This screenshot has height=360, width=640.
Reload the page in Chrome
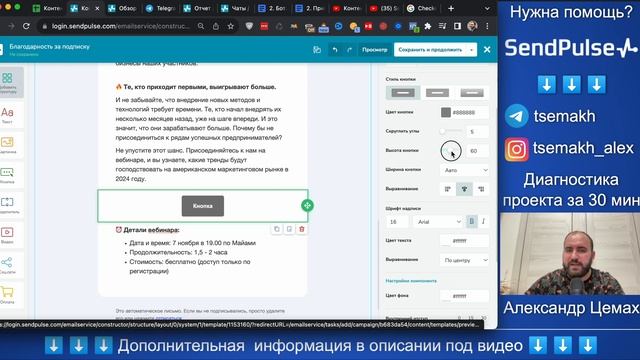pyautogui.click(x=26, y=26)
